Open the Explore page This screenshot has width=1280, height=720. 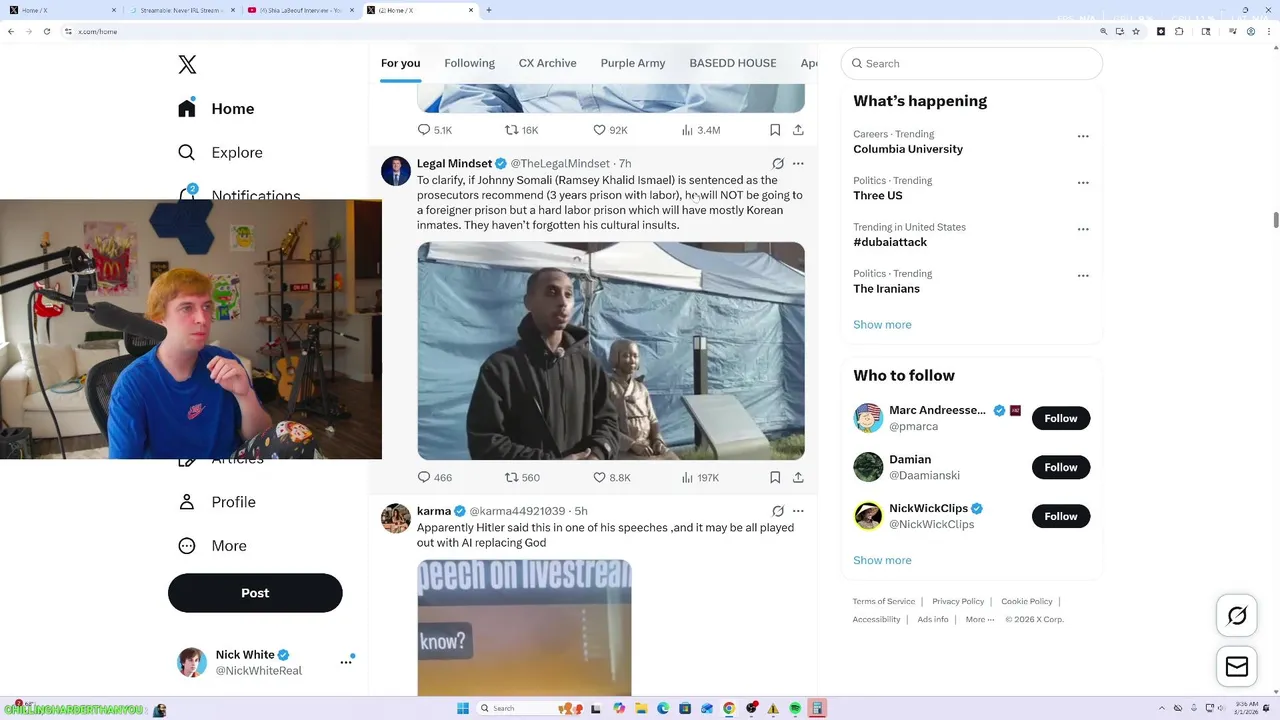click(220, 152)
